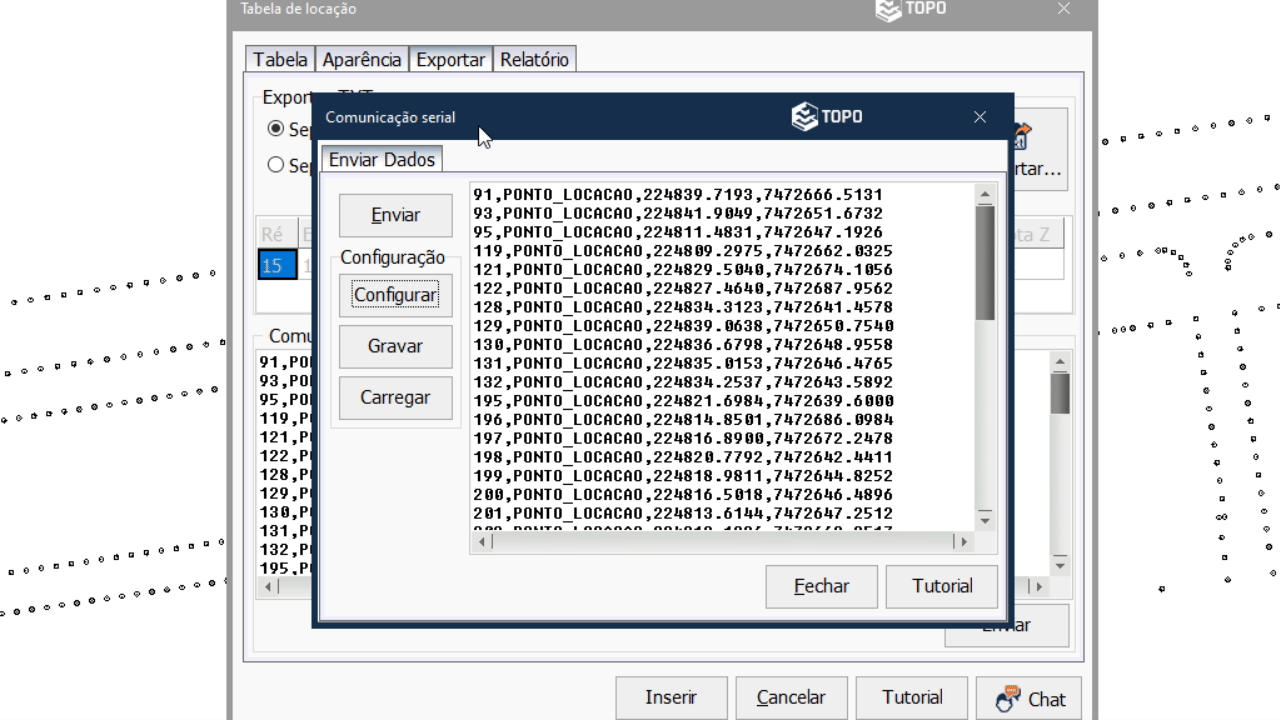The height and width of the screenshot is (720, 1280).
Task: Select the Enviar Dados tab
Action: pos(382,159)
